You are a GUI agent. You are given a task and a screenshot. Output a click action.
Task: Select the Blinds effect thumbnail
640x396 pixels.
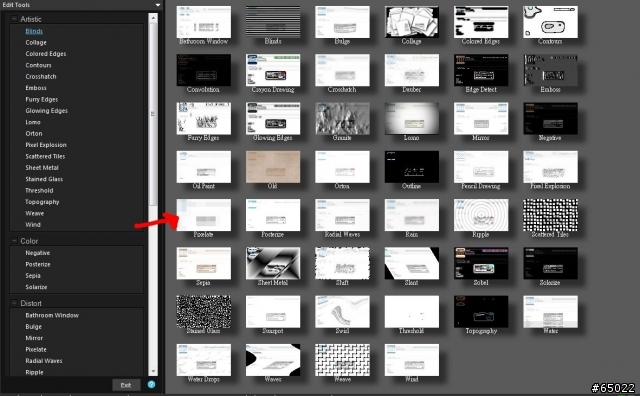click(273, 22)
